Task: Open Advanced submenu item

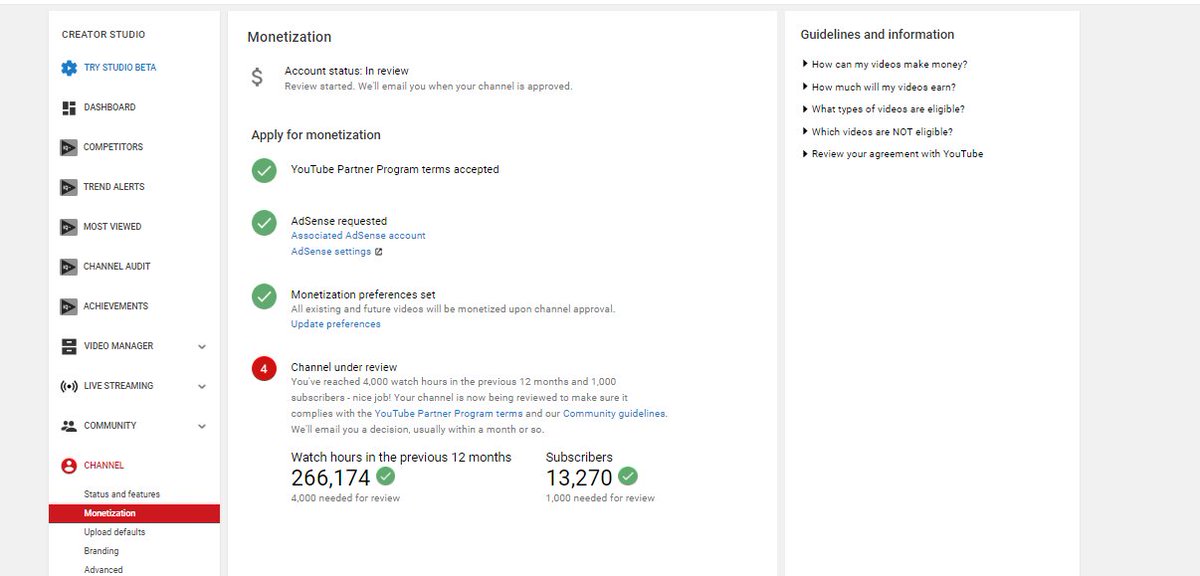Action: coord(103,570)
